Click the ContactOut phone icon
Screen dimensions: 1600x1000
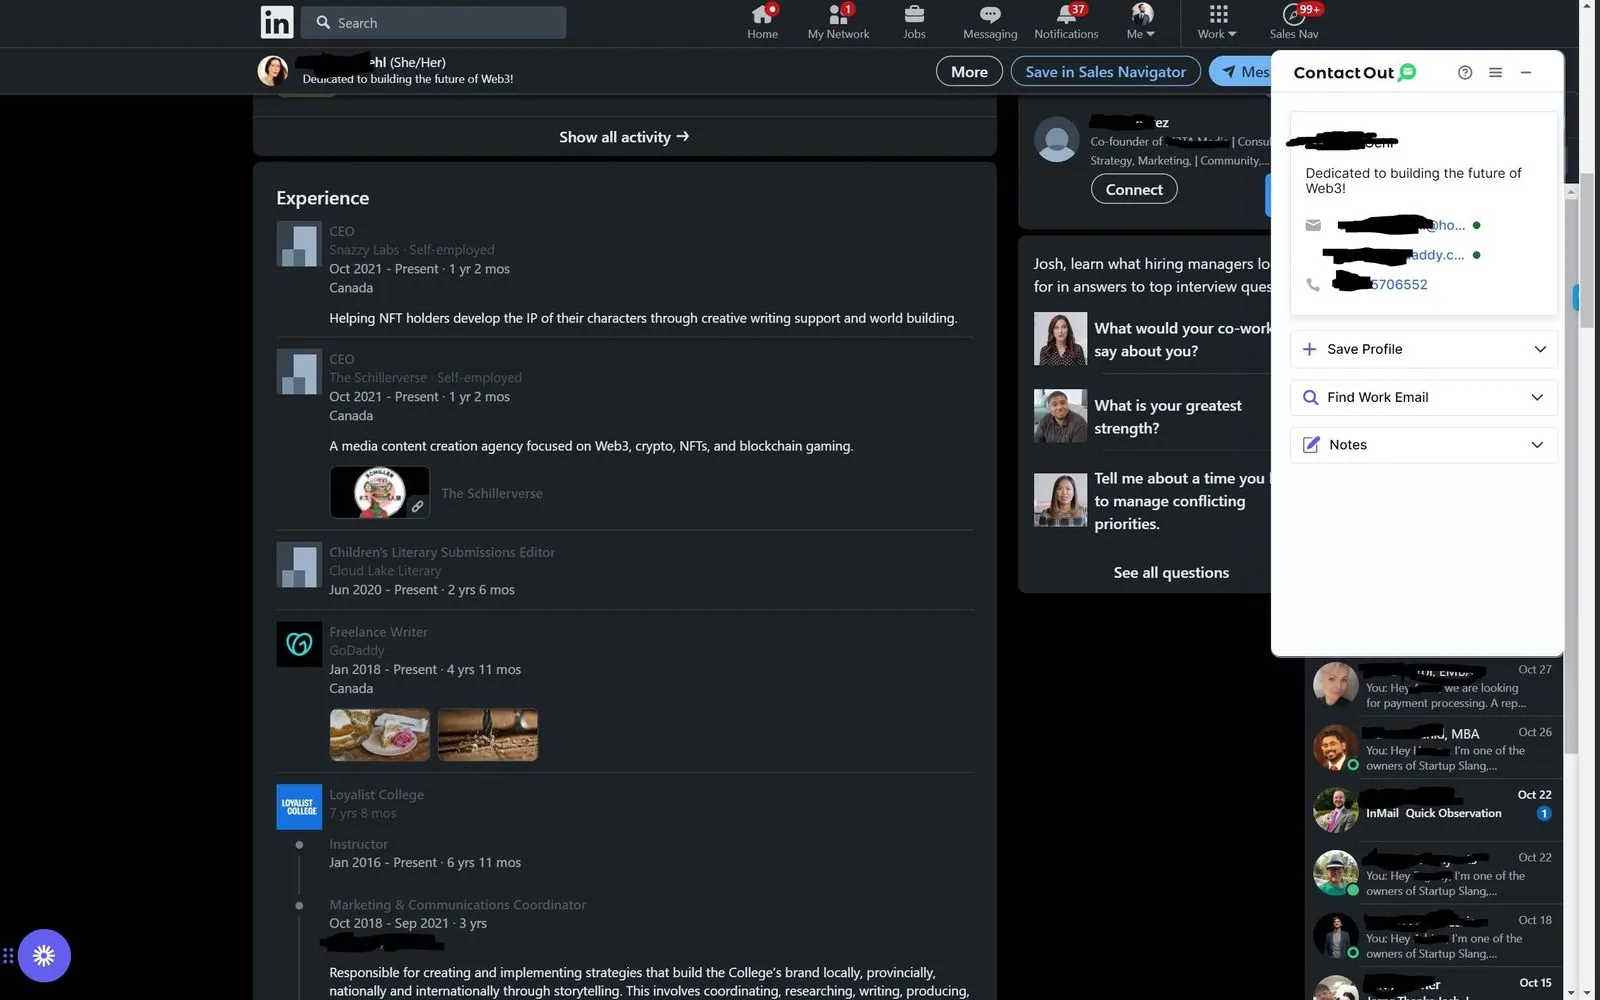tap(1313, 285)
